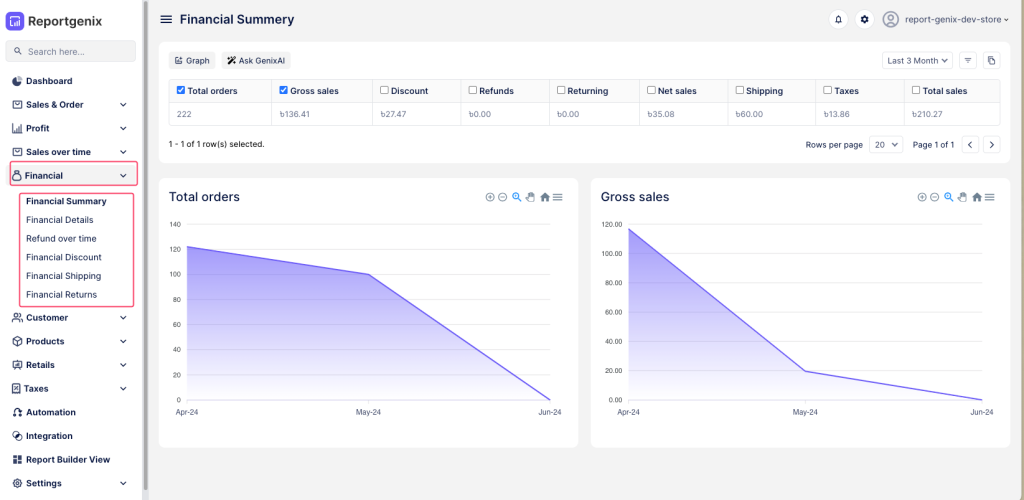The height and width of the screenshot is (500, 1024).
Task: Click the hamburger menu icon beside Financial Summery
Action: [166, 19]
